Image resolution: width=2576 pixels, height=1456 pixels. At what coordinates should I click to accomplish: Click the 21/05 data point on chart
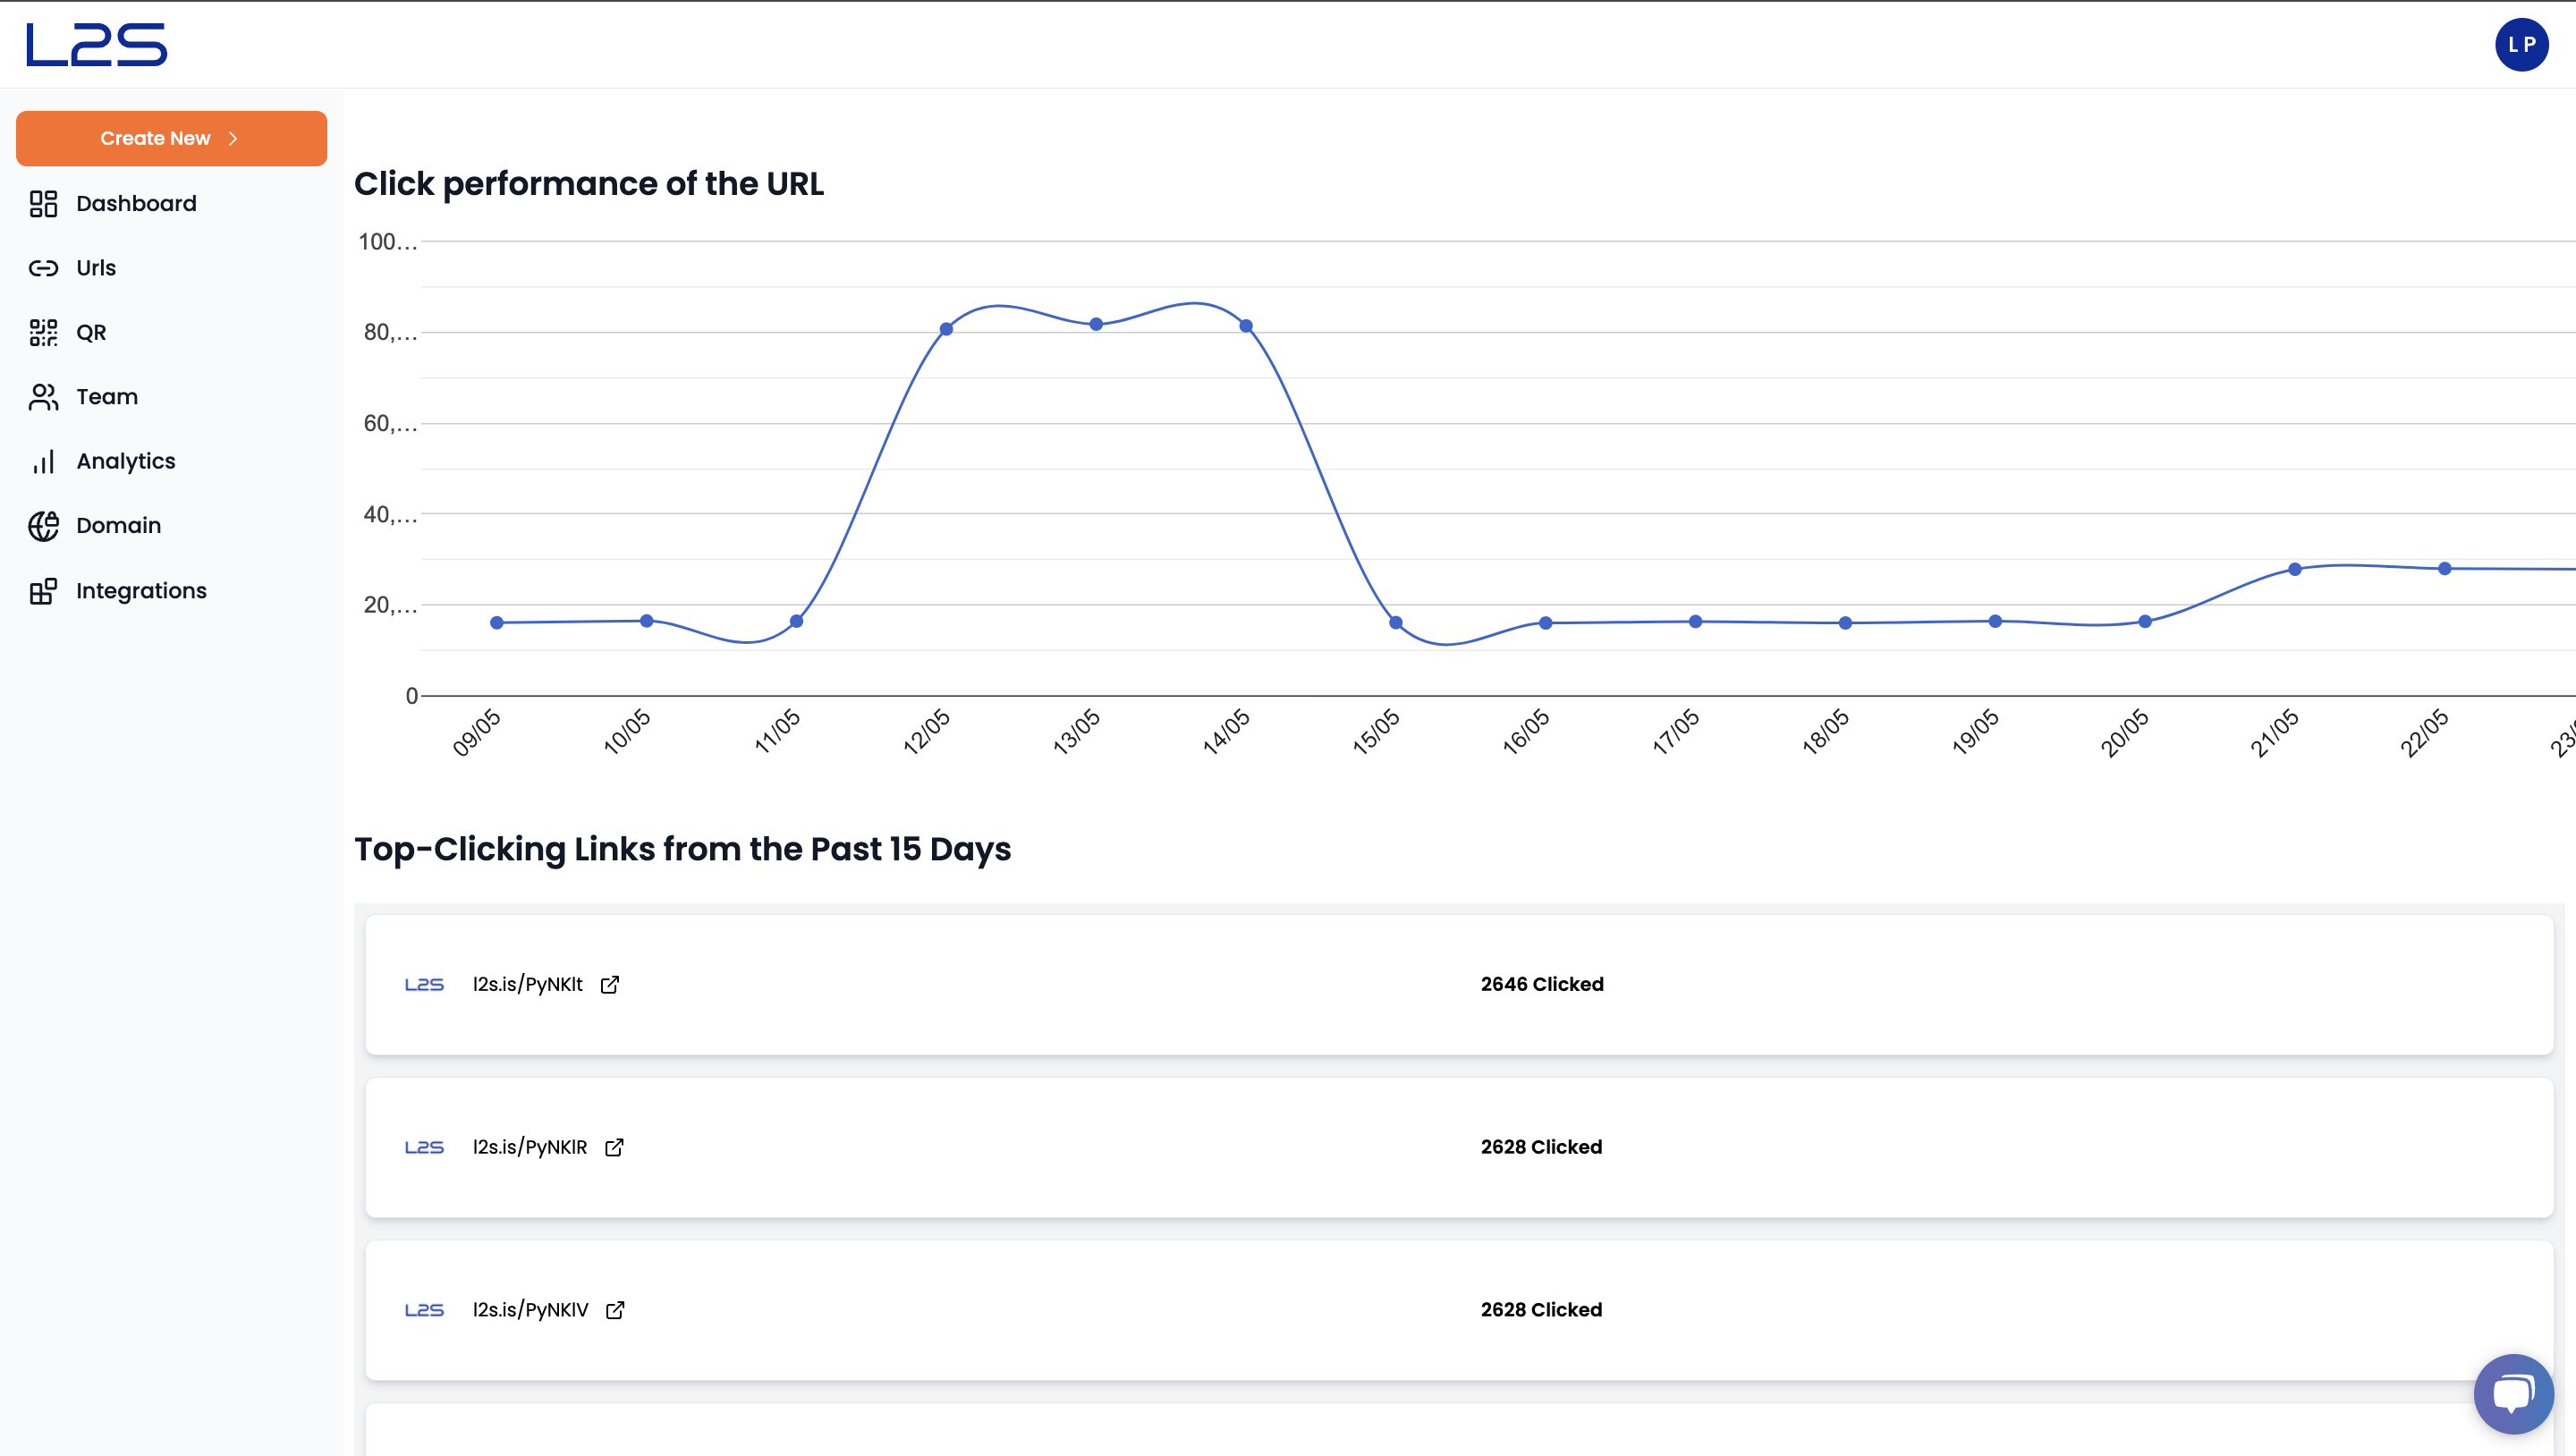[2295, 569]
